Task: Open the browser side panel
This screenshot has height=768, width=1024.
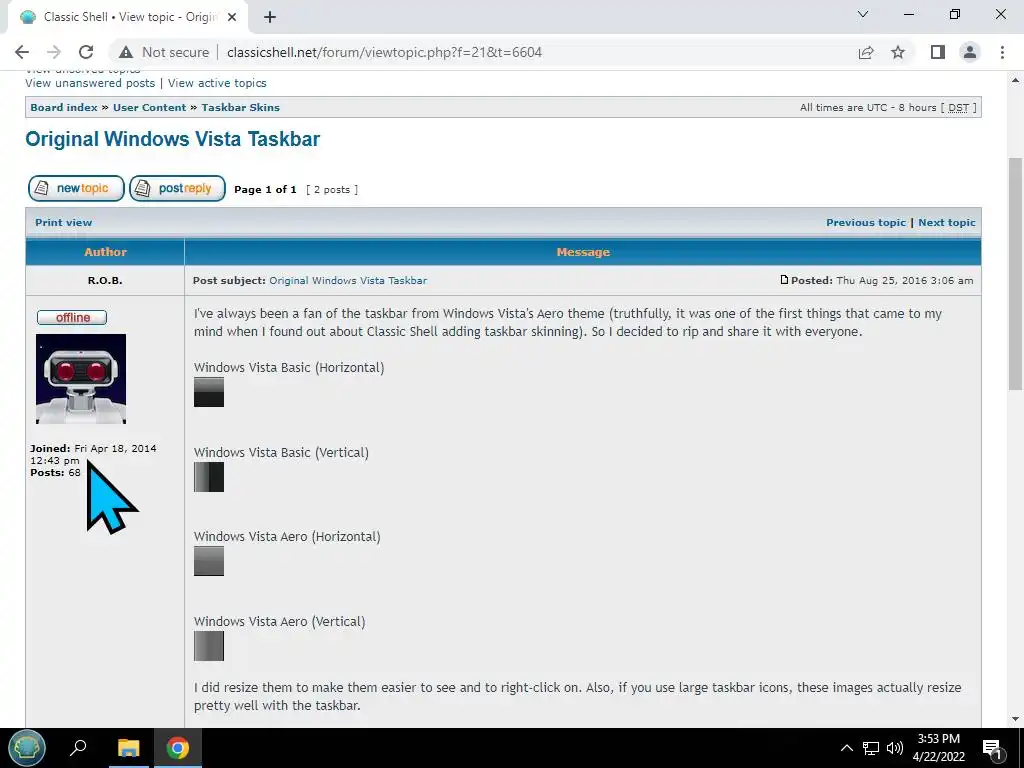Action: tap(938, 52)
